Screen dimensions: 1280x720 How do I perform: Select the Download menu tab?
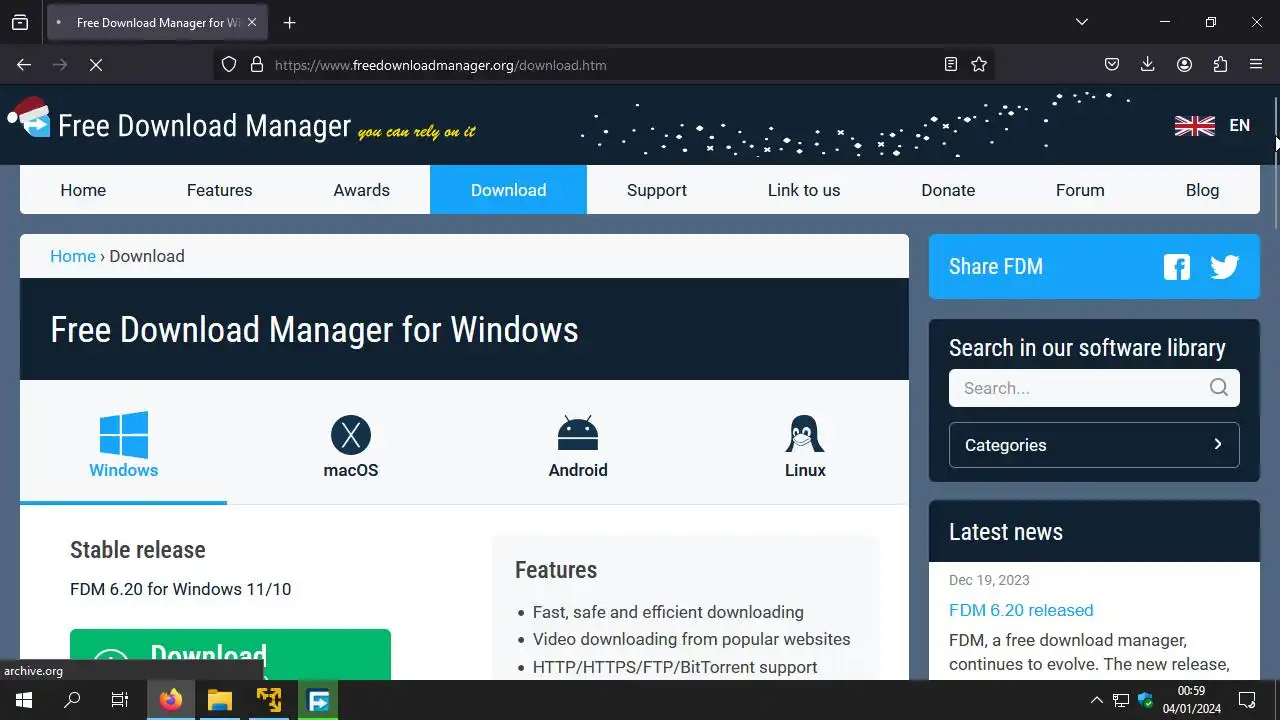pyautogui.click(x=508, y=190)
